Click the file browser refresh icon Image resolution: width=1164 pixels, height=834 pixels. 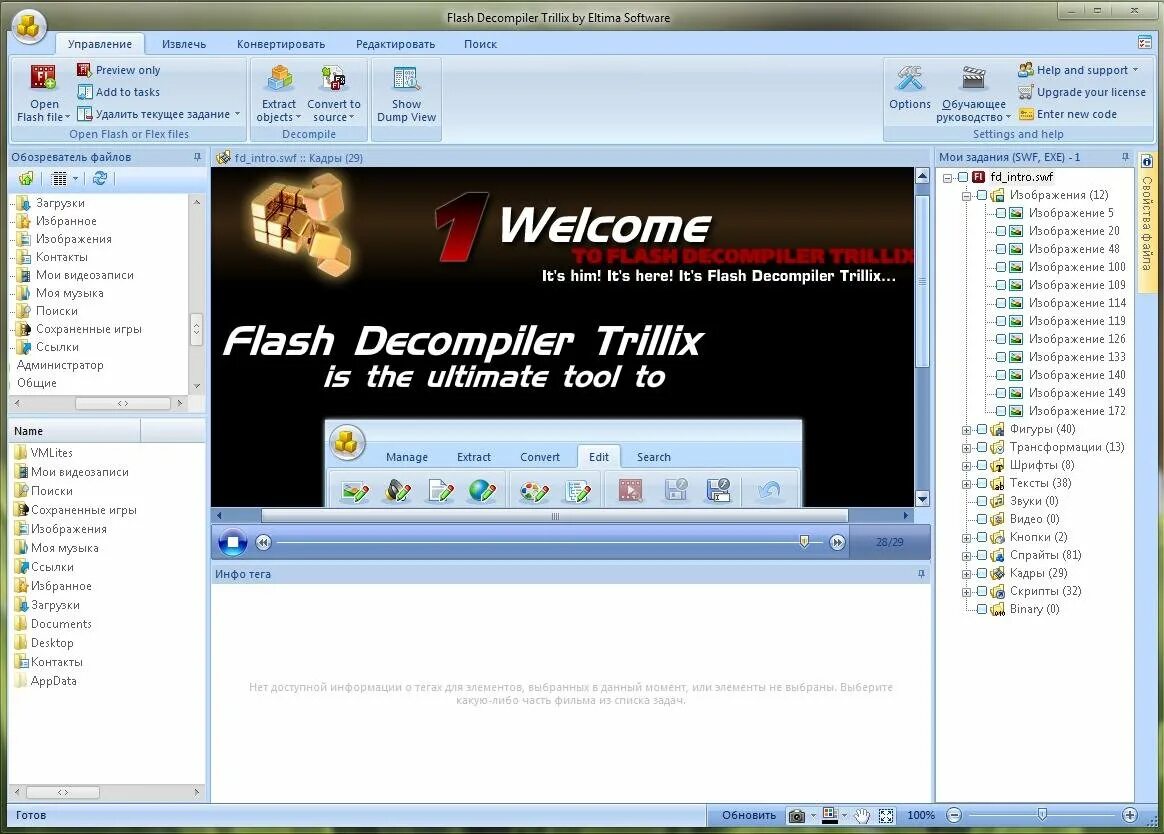(x=99, y=178)
